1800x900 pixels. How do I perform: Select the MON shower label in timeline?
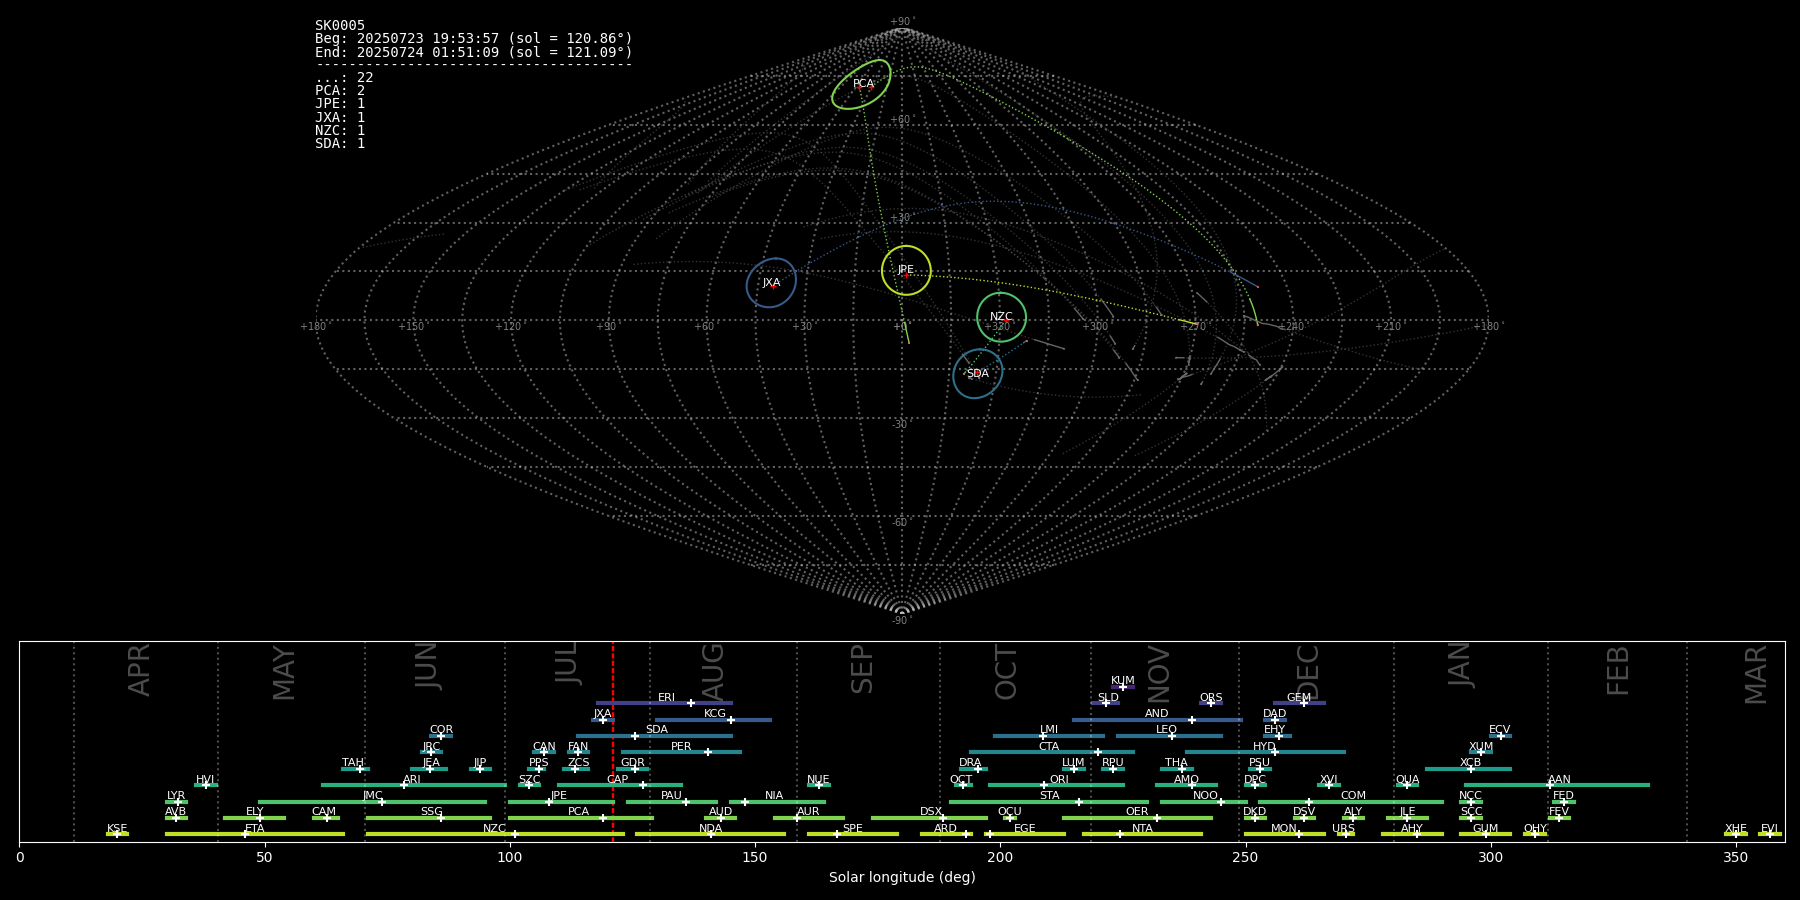click(1284, 829)
